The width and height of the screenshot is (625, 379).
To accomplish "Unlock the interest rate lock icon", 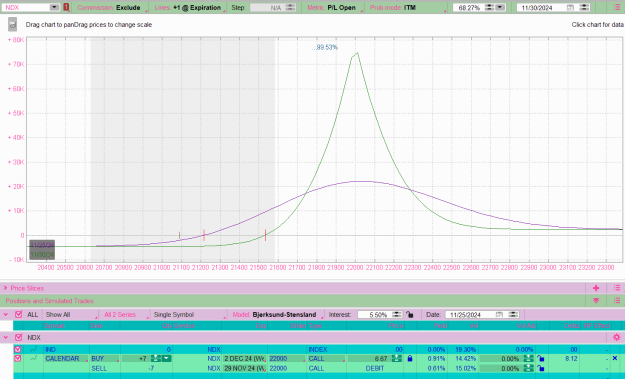I will 409,314.
